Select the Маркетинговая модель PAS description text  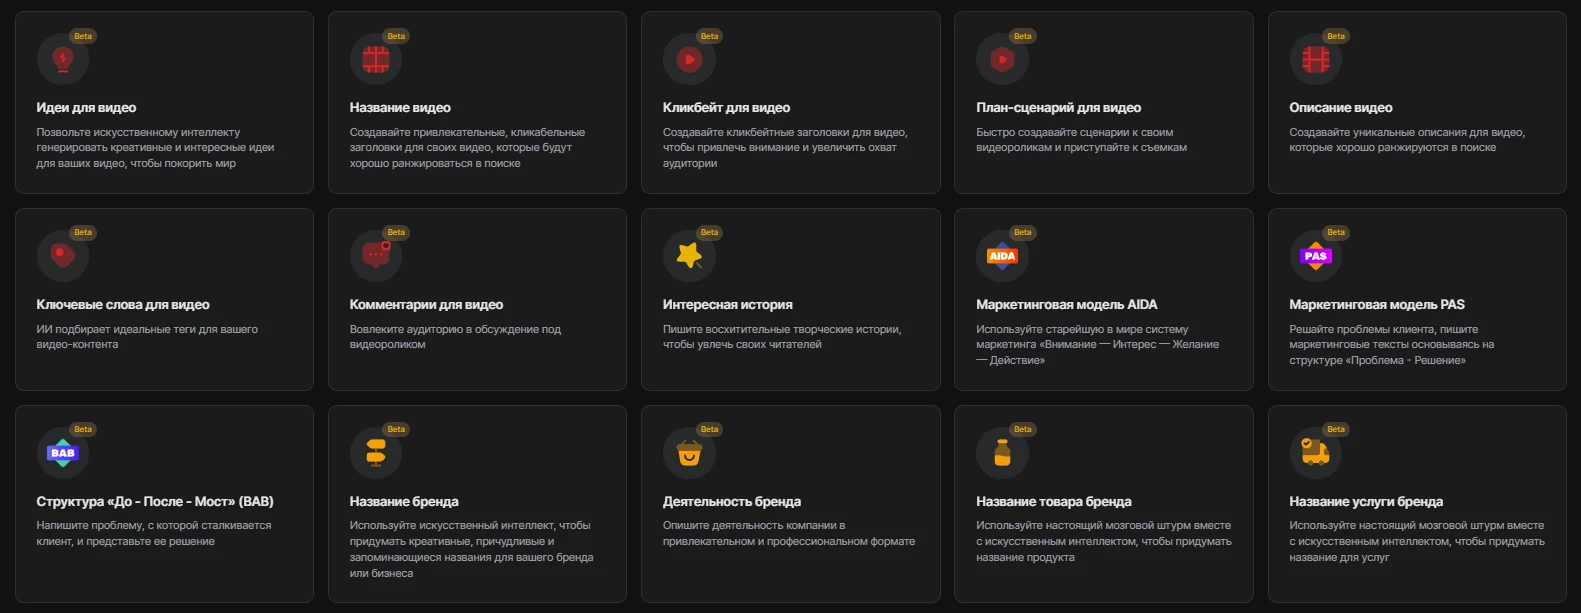pyautogui.click(x=1391, y=344)
